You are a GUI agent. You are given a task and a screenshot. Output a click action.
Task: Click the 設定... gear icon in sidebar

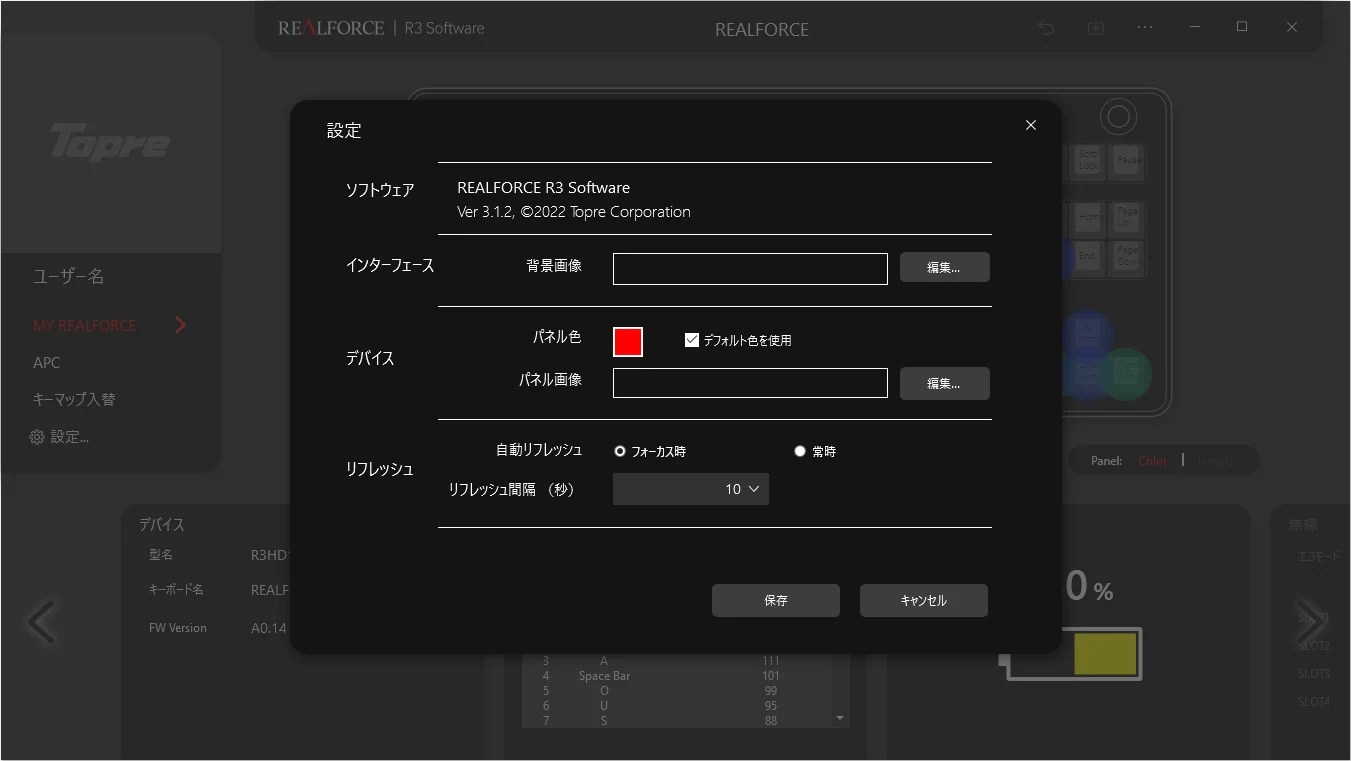(x=37, y=437)
